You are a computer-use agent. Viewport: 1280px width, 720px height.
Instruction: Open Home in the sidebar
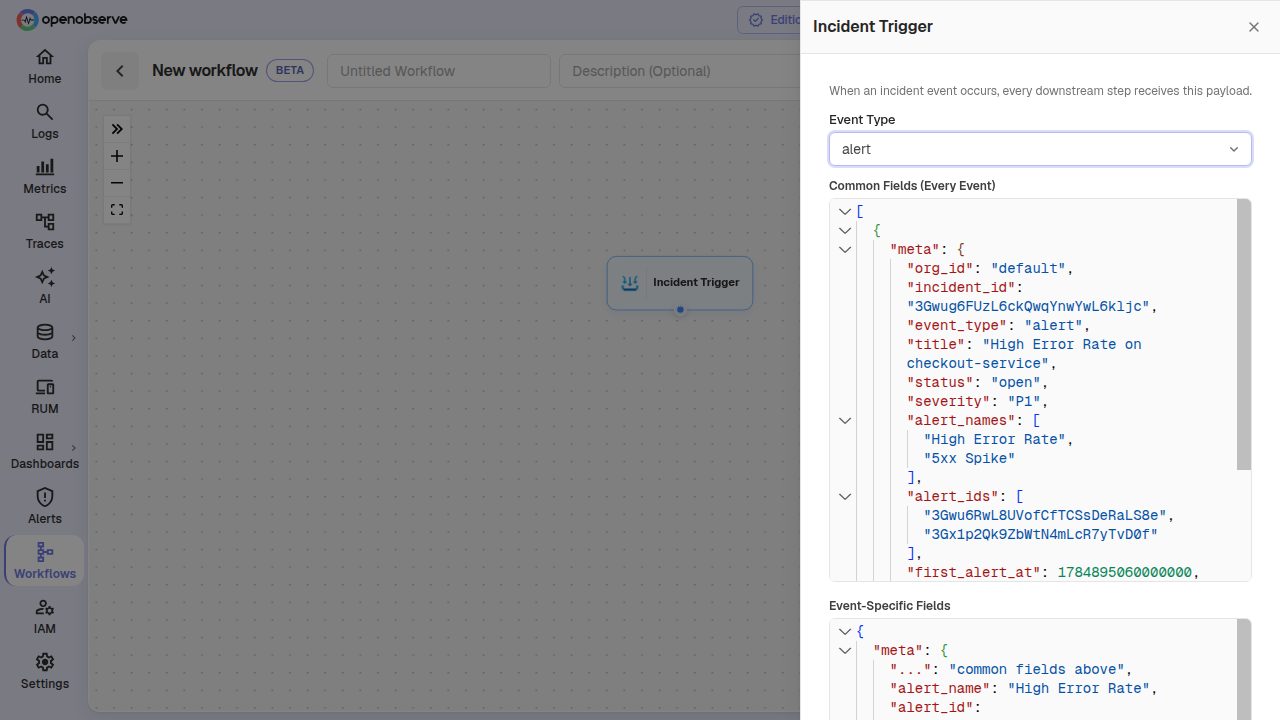[x=44, y=67]
